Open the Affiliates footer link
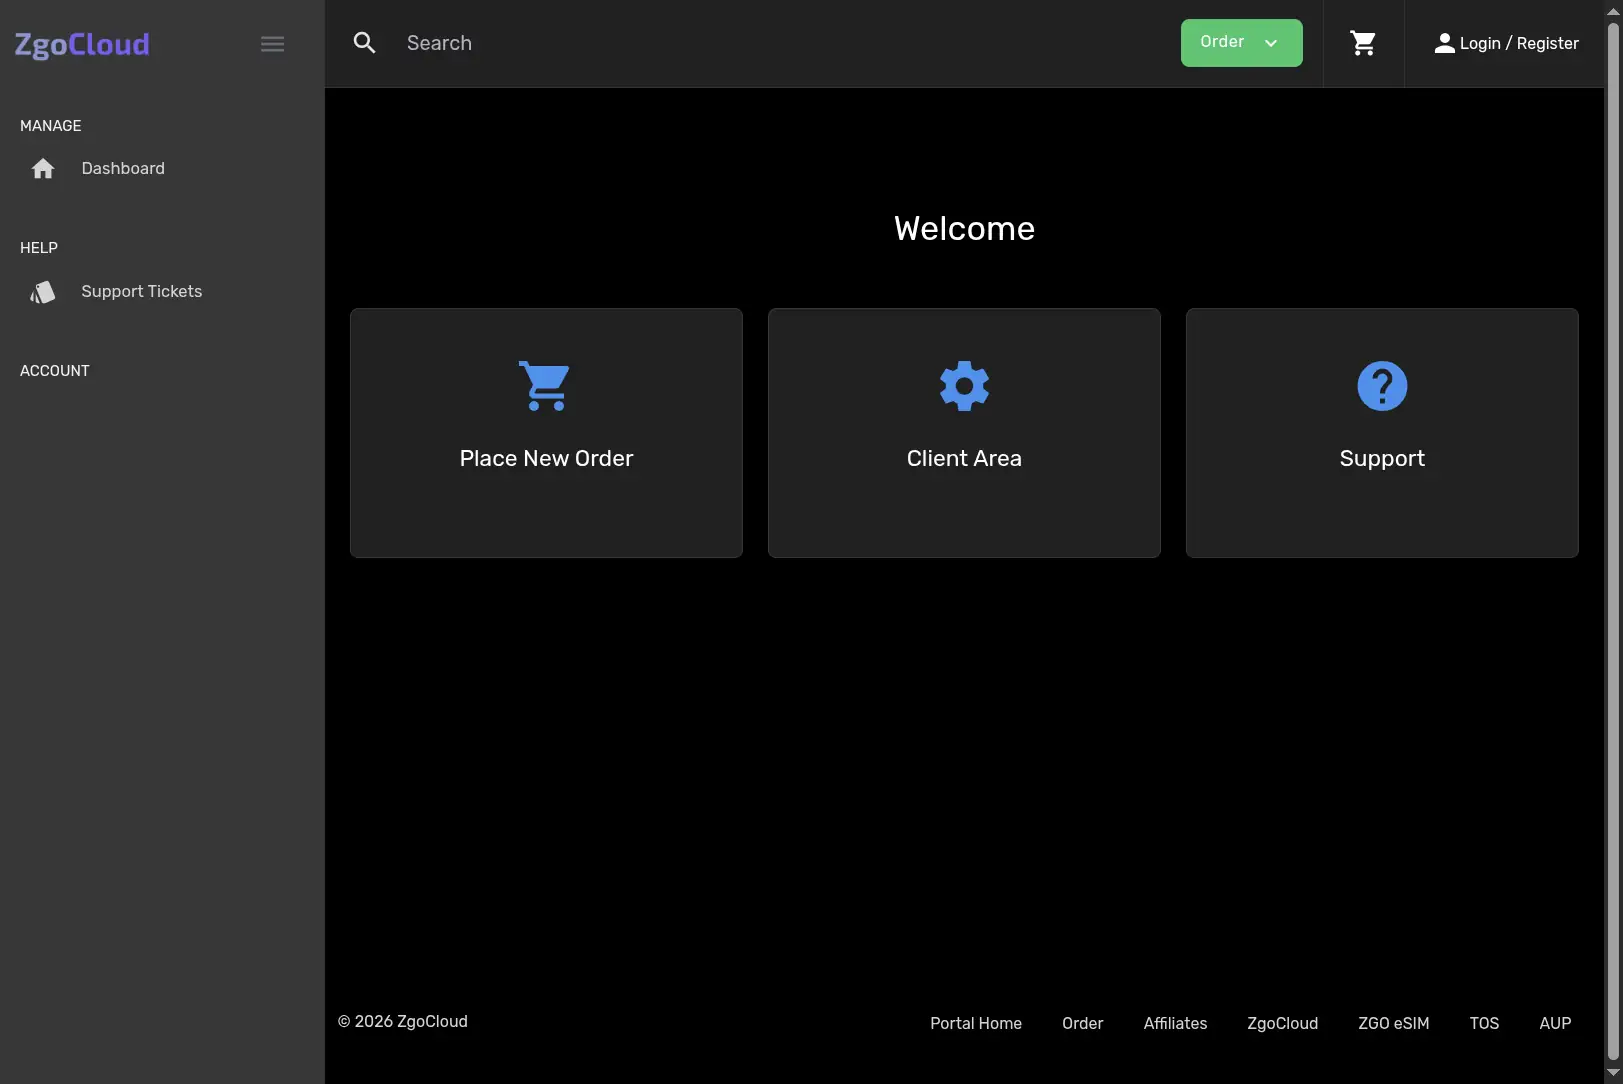This screenshot has width=1623, height=1084. point(1175,1023)
